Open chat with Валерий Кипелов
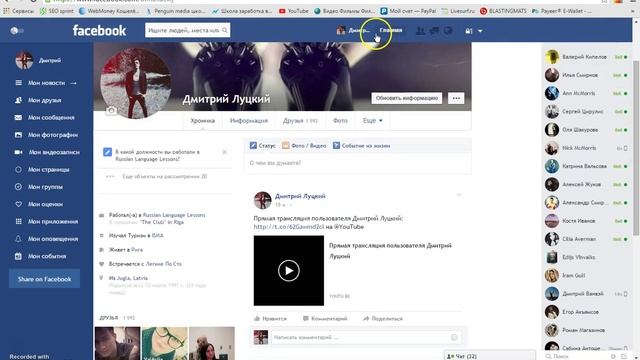640x360 pixels. point(586,57)
